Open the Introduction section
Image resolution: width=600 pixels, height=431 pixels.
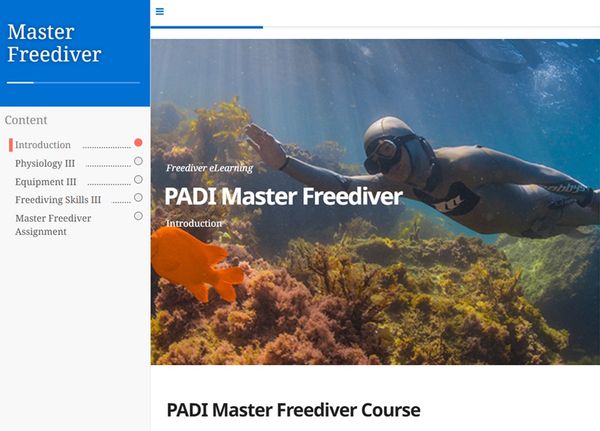point(43,145)
